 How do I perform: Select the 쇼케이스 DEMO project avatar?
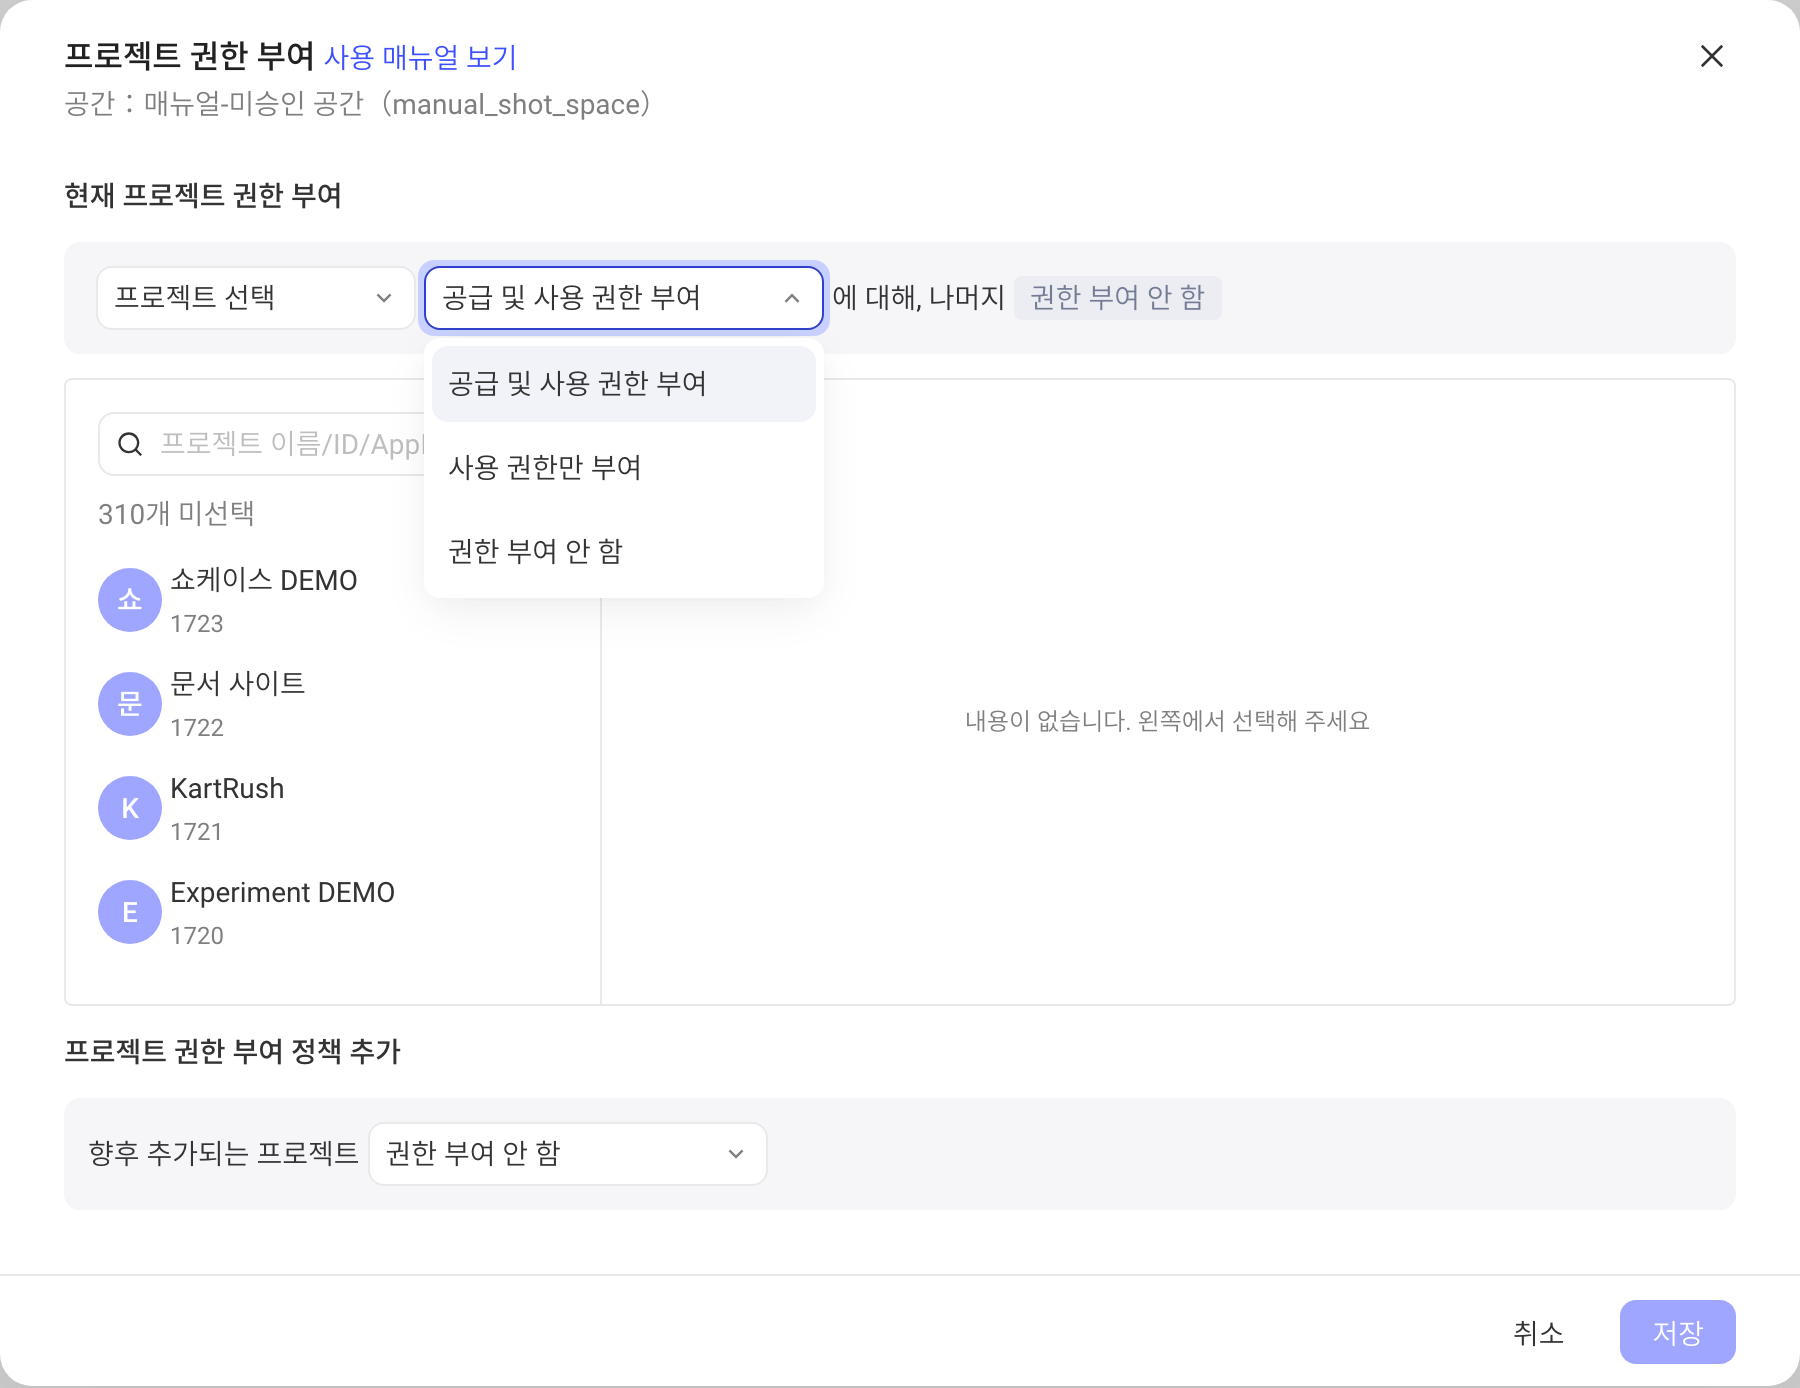(x=130, y=600)
